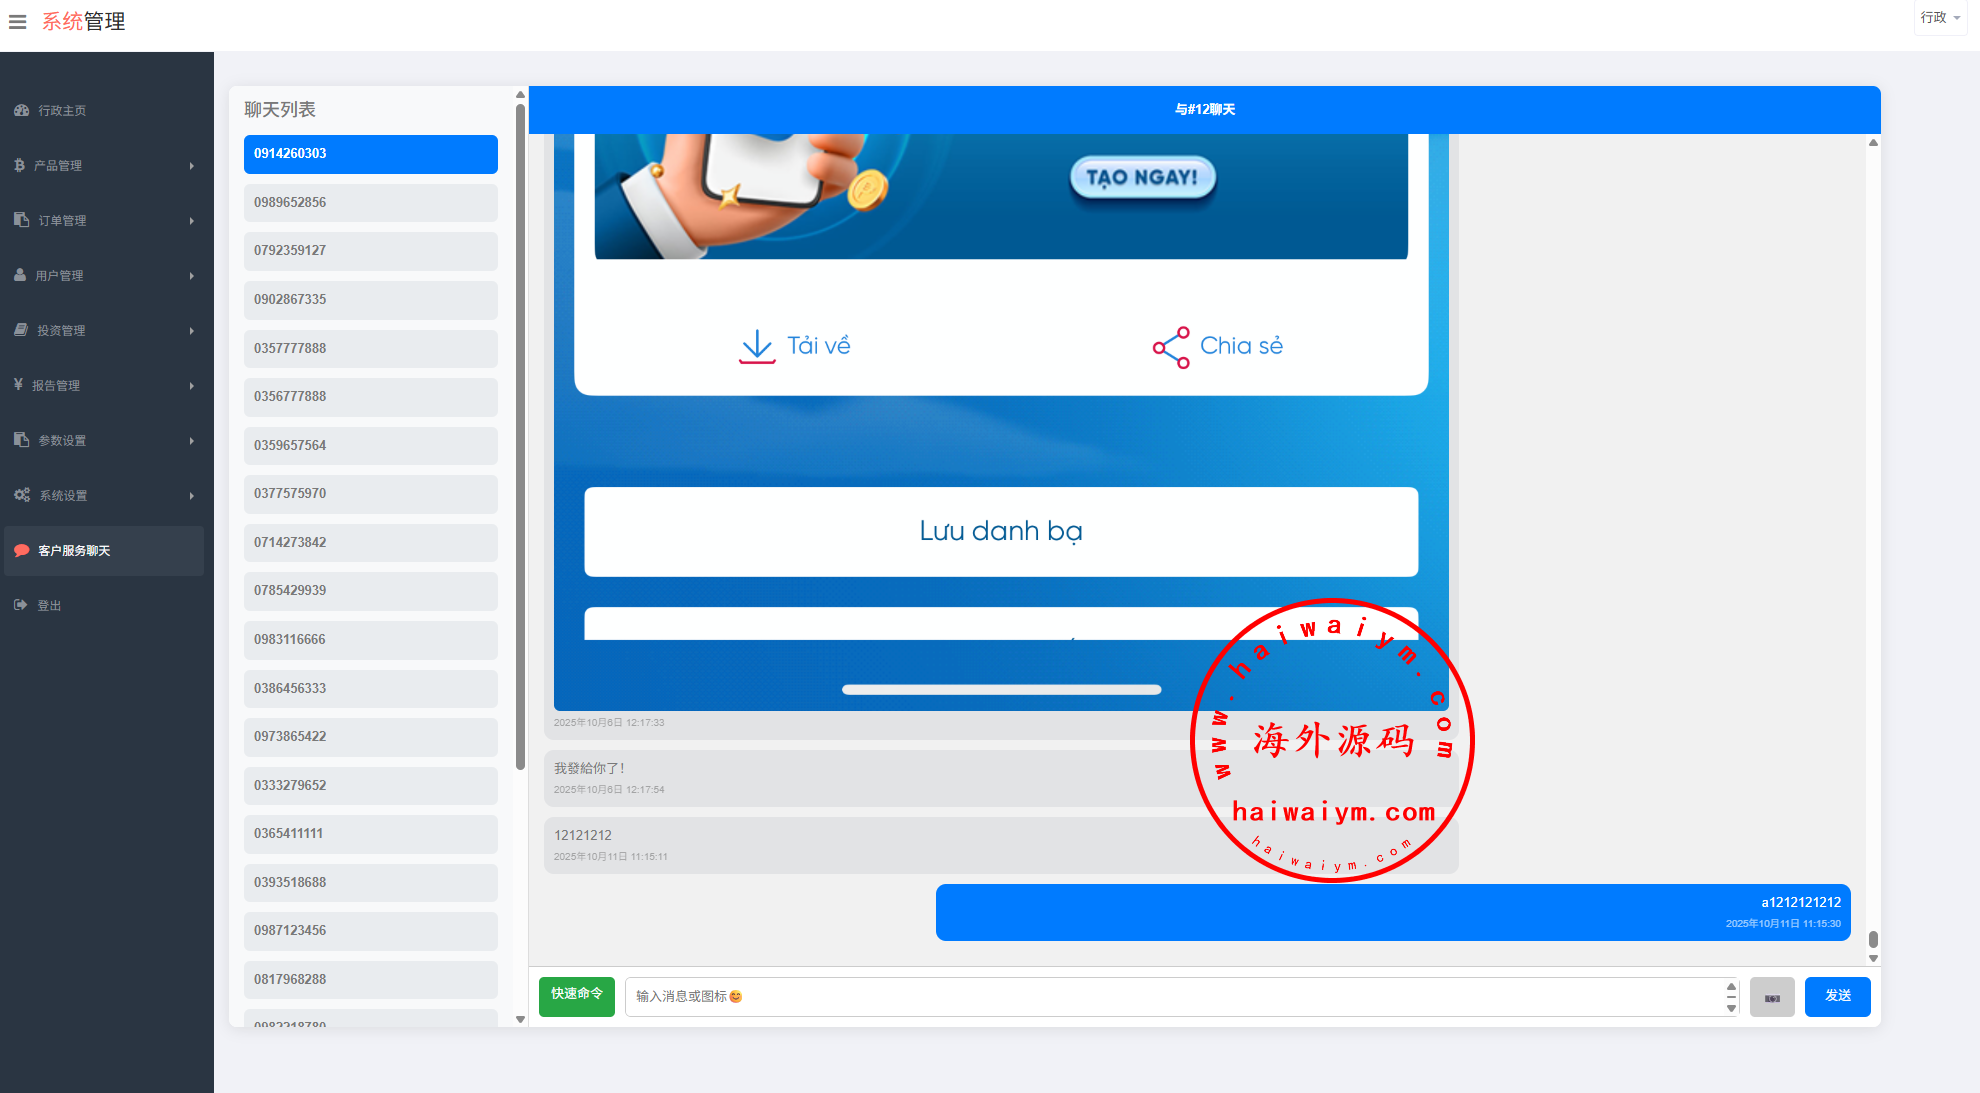Click the camera image upload button
This screenshot has height=1093, width=1980.
(x=1771, y=997)
